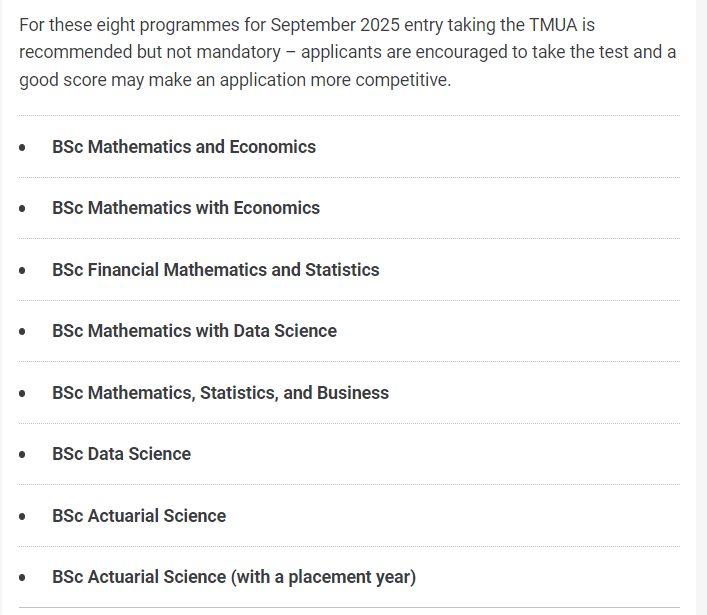
Task: Click the bullet beside BSc Mathematics with Economics
Action: click(22, 208)
